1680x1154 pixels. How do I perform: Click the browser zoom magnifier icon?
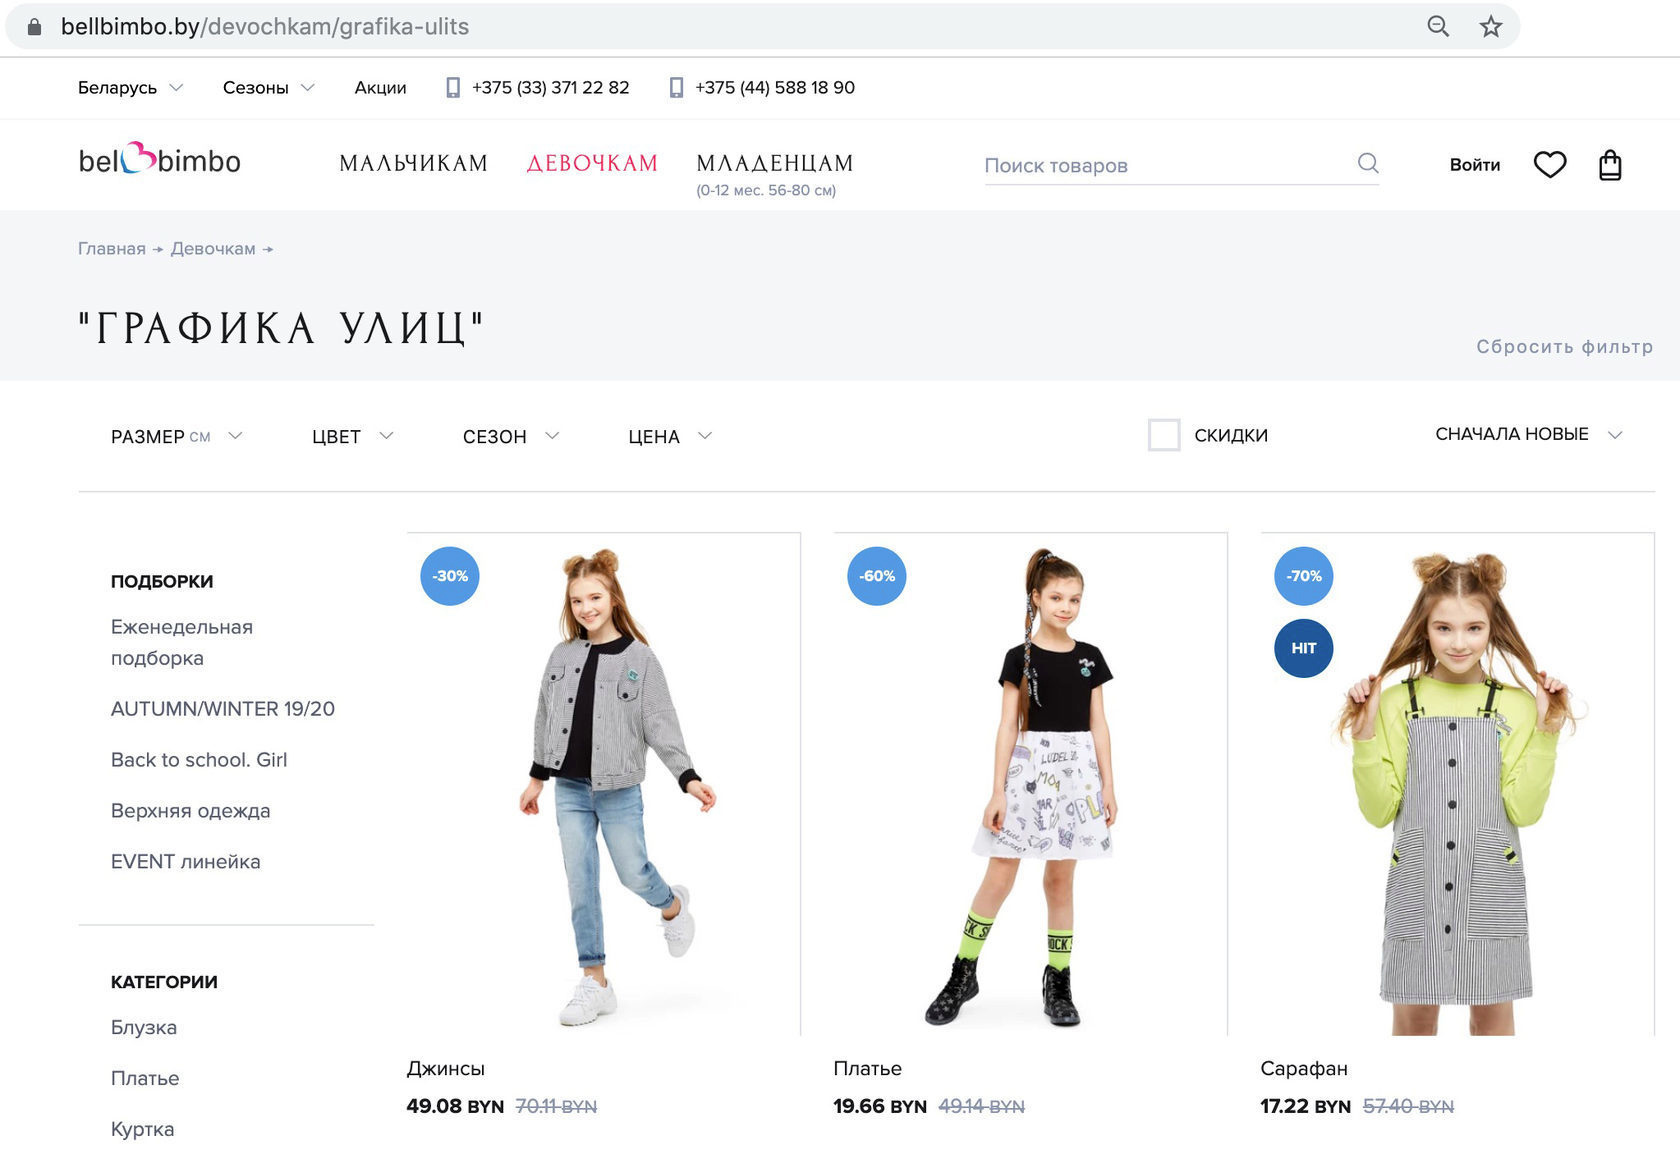pyautogui.click(x=1437, y=27)
